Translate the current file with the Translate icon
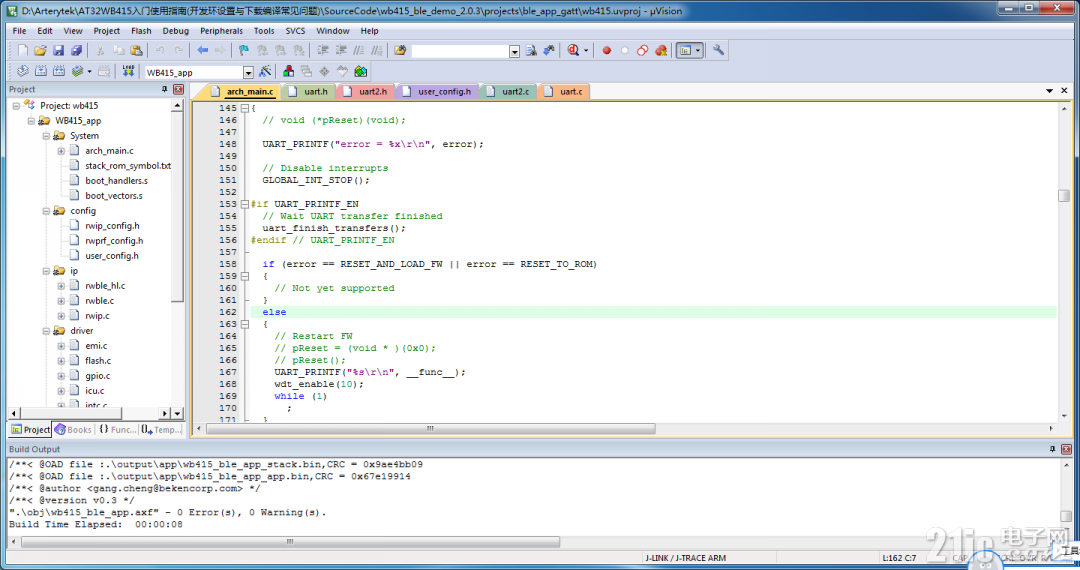The height and width of the screenshot is (570, 1080). [23, 71]
